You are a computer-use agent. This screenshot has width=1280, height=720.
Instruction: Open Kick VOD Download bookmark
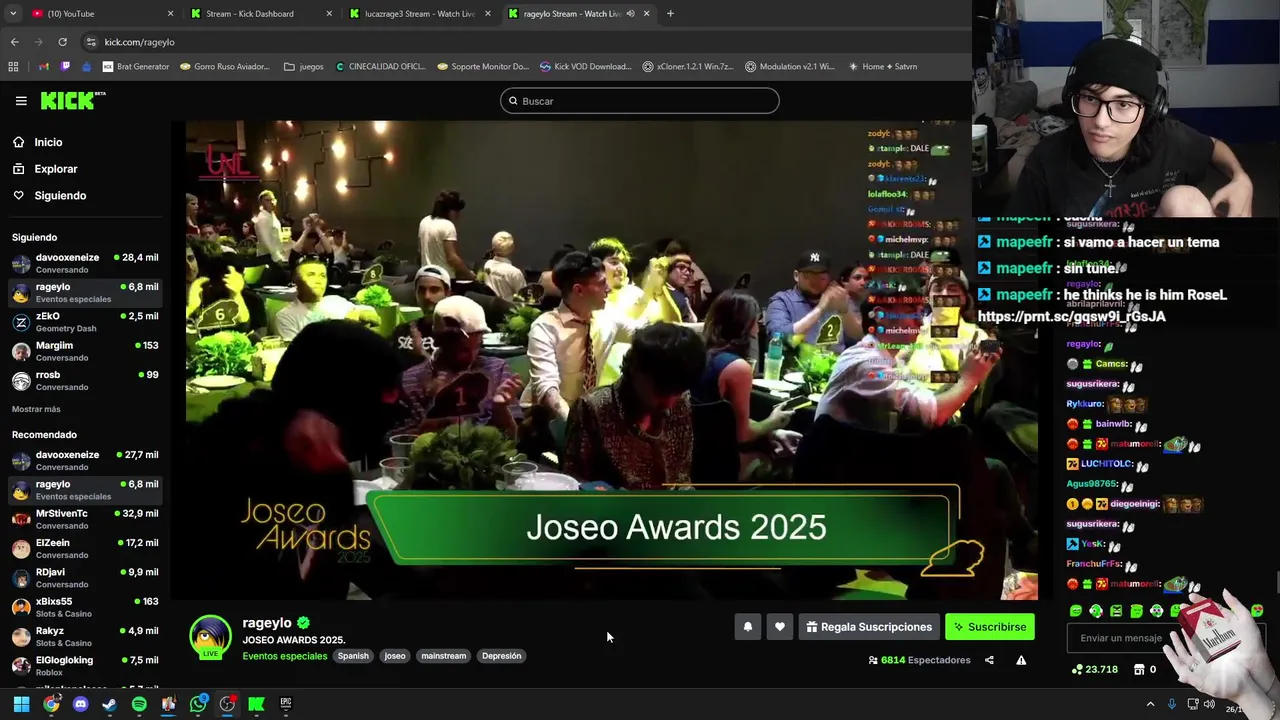(x=585, y=67)
